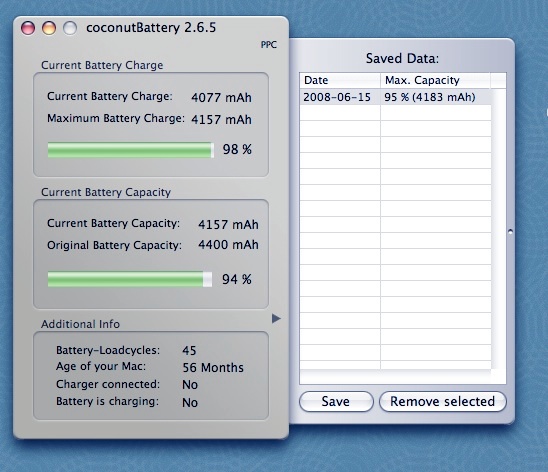
Task: Sort by the Max. Capacity column header
Action: (x=435, y=80)
